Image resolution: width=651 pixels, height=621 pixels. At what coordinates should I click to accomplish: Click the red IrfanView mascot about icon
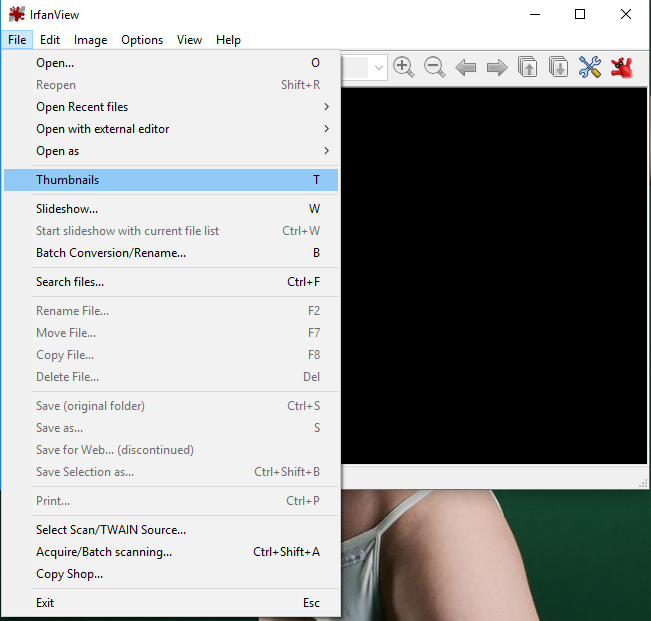pos(622,67)
